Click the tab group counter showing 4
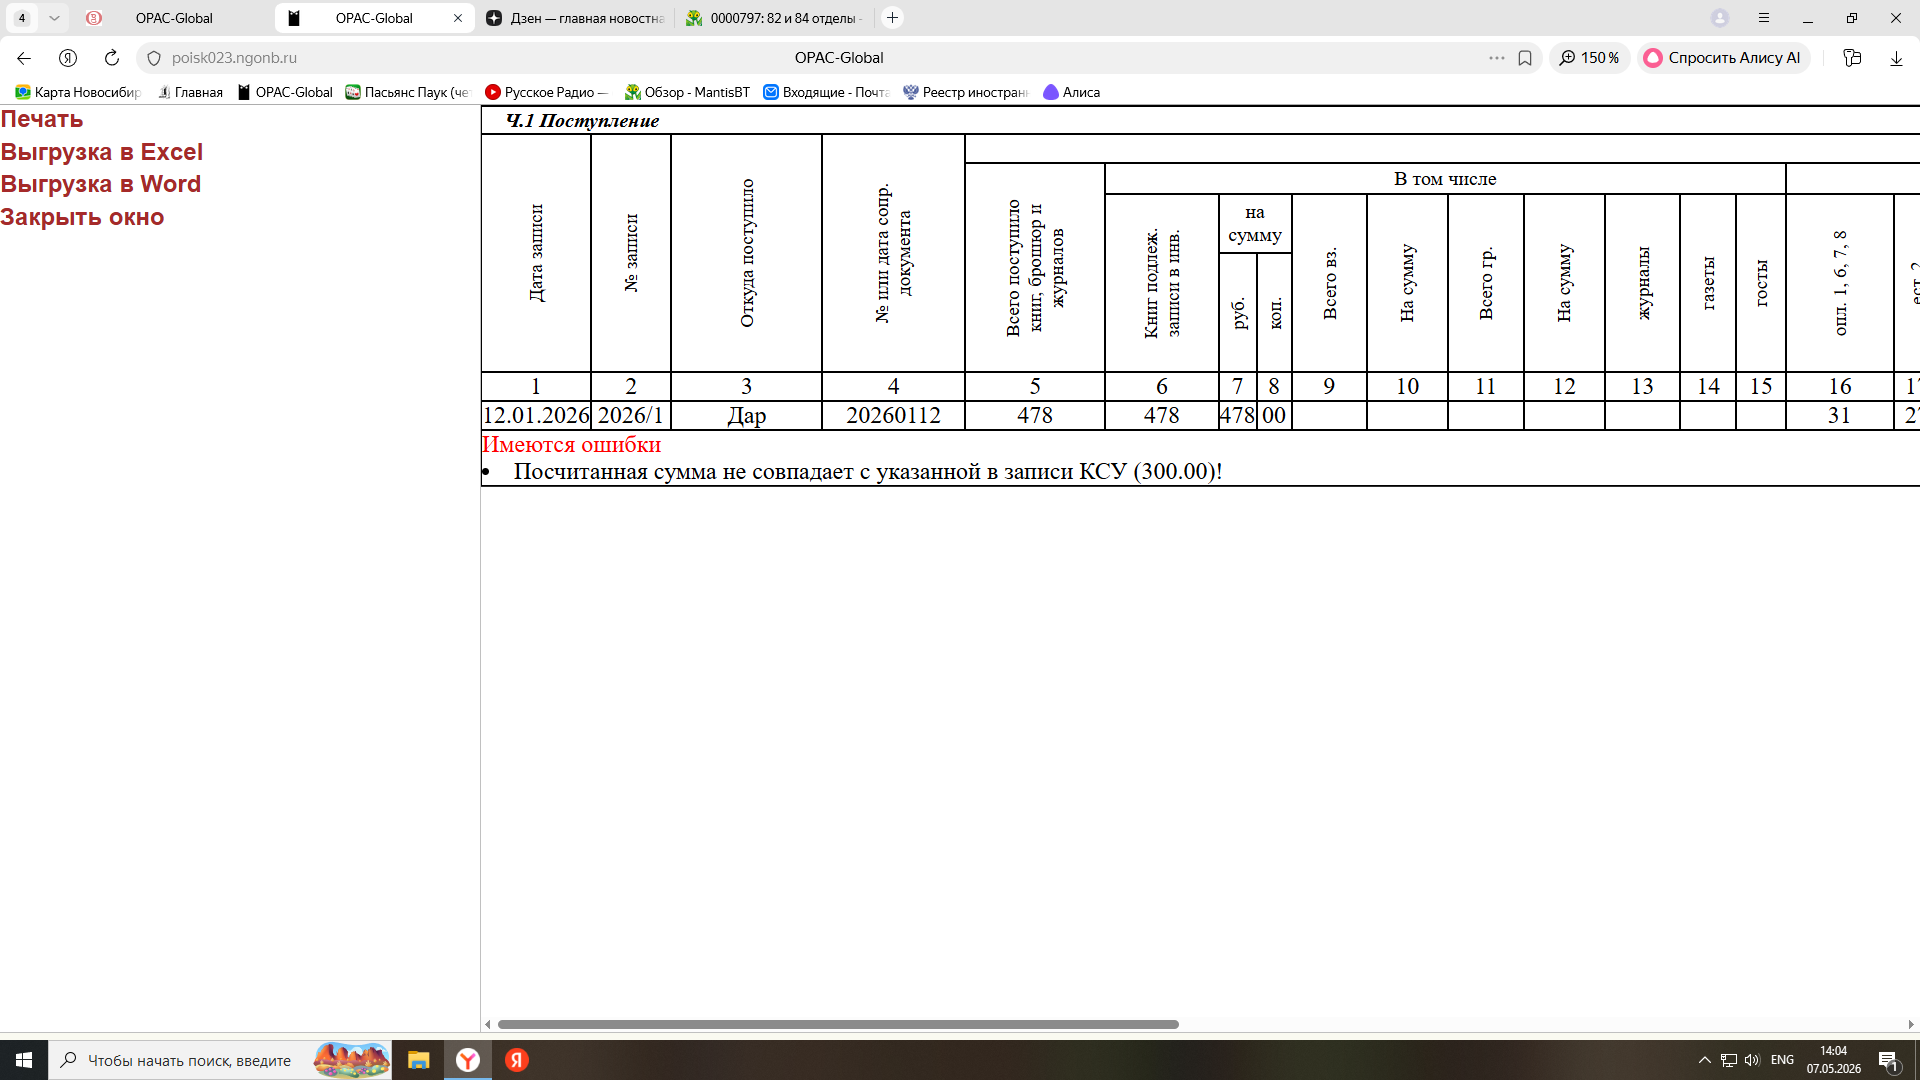Screen dimensions: 1920x1080 coord(22,18)
